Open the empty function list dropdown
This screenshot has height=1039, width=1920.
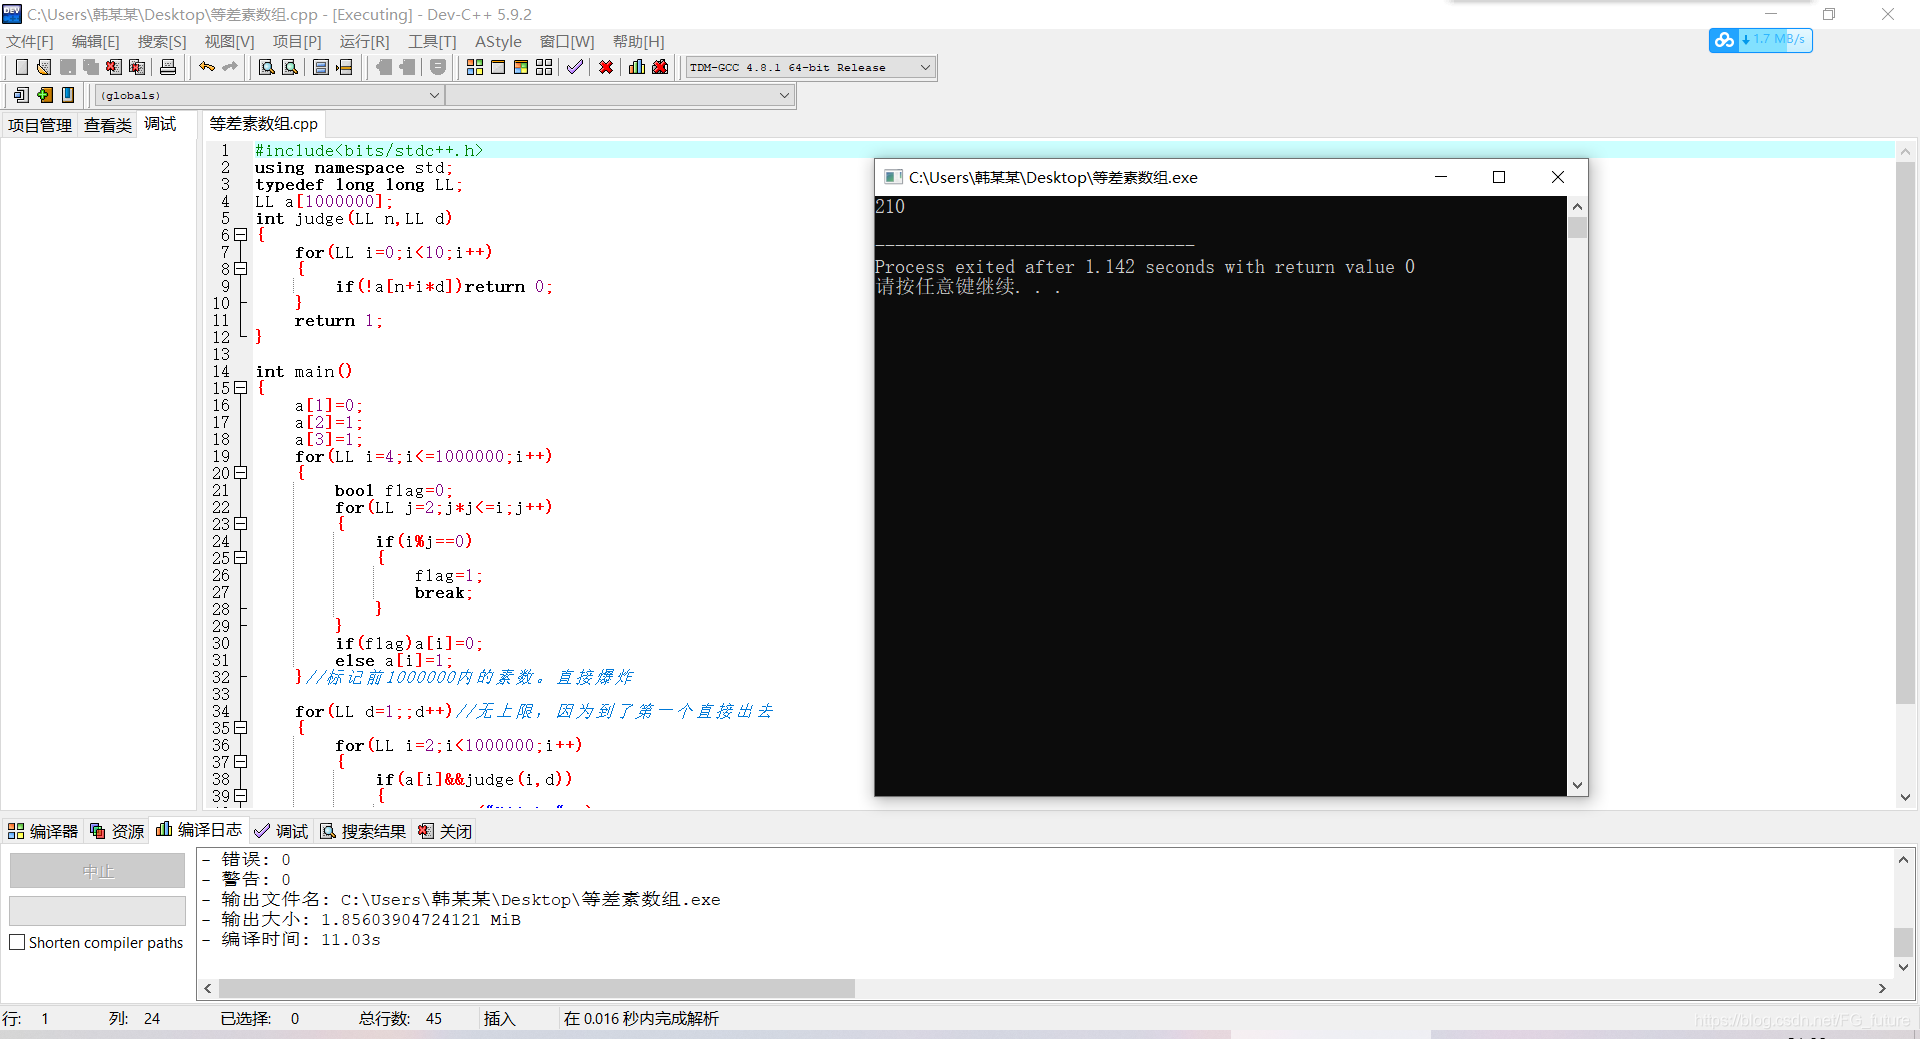click(x=619, y=95)
